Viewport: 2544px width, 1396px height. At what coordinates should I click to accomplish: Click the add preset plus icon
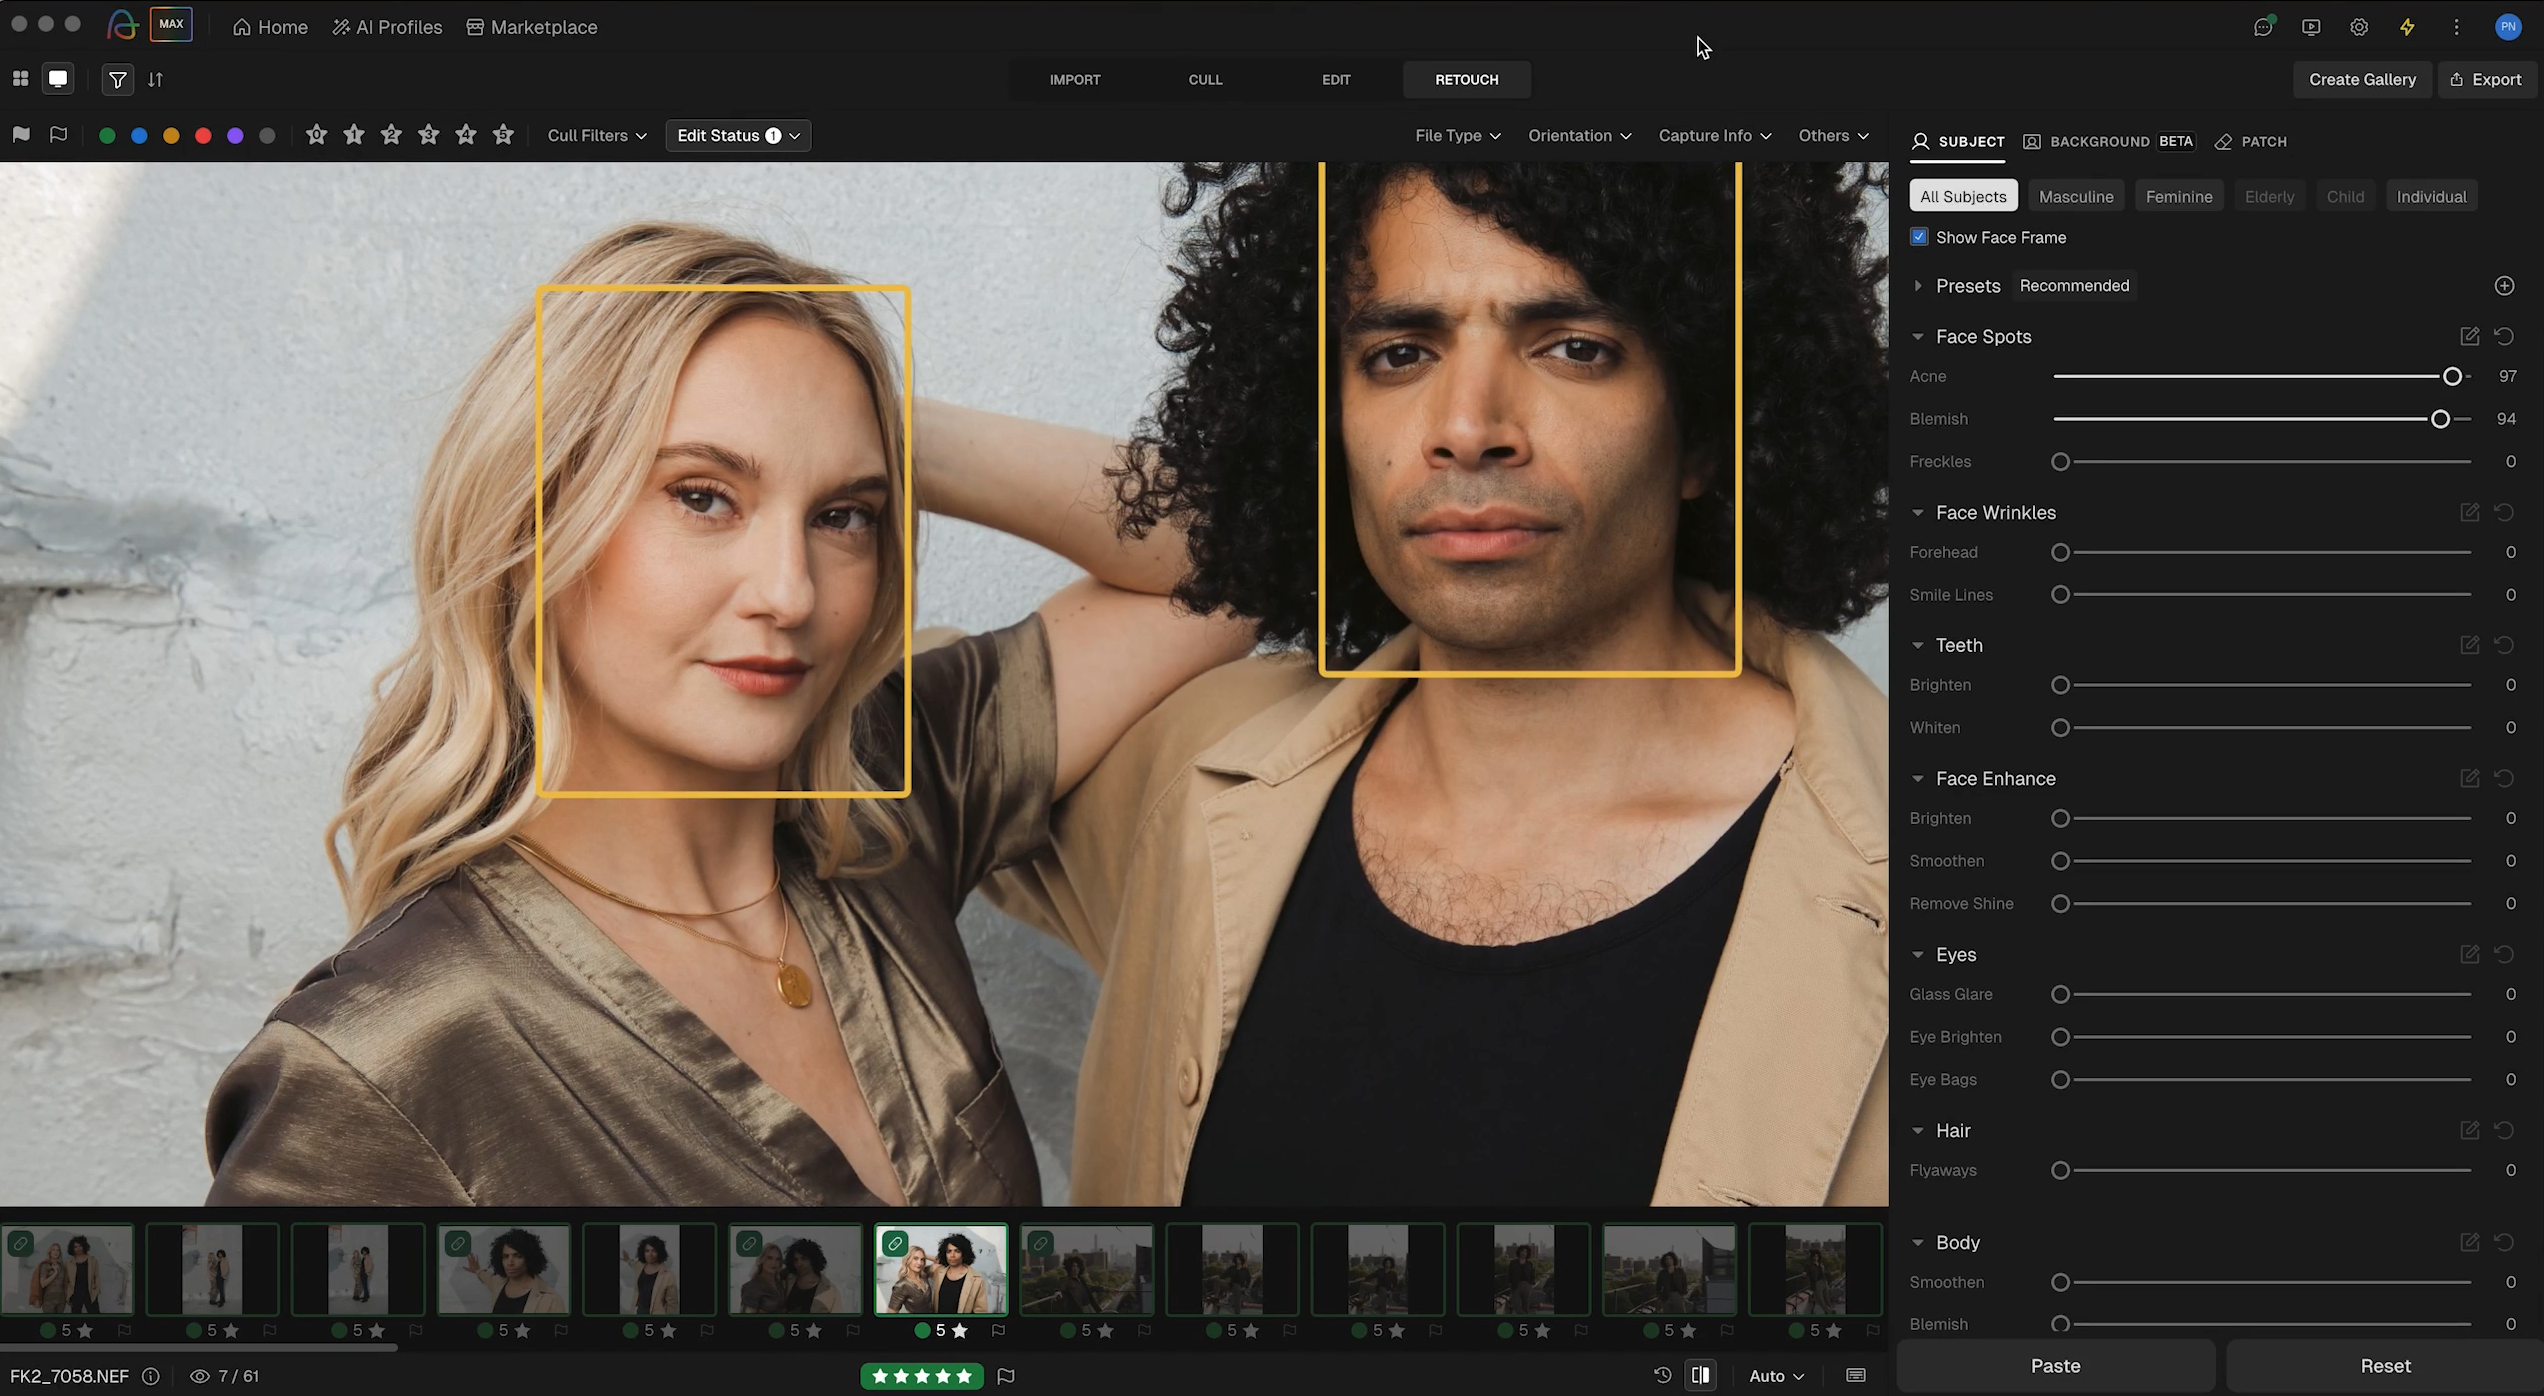point(2504,286)
